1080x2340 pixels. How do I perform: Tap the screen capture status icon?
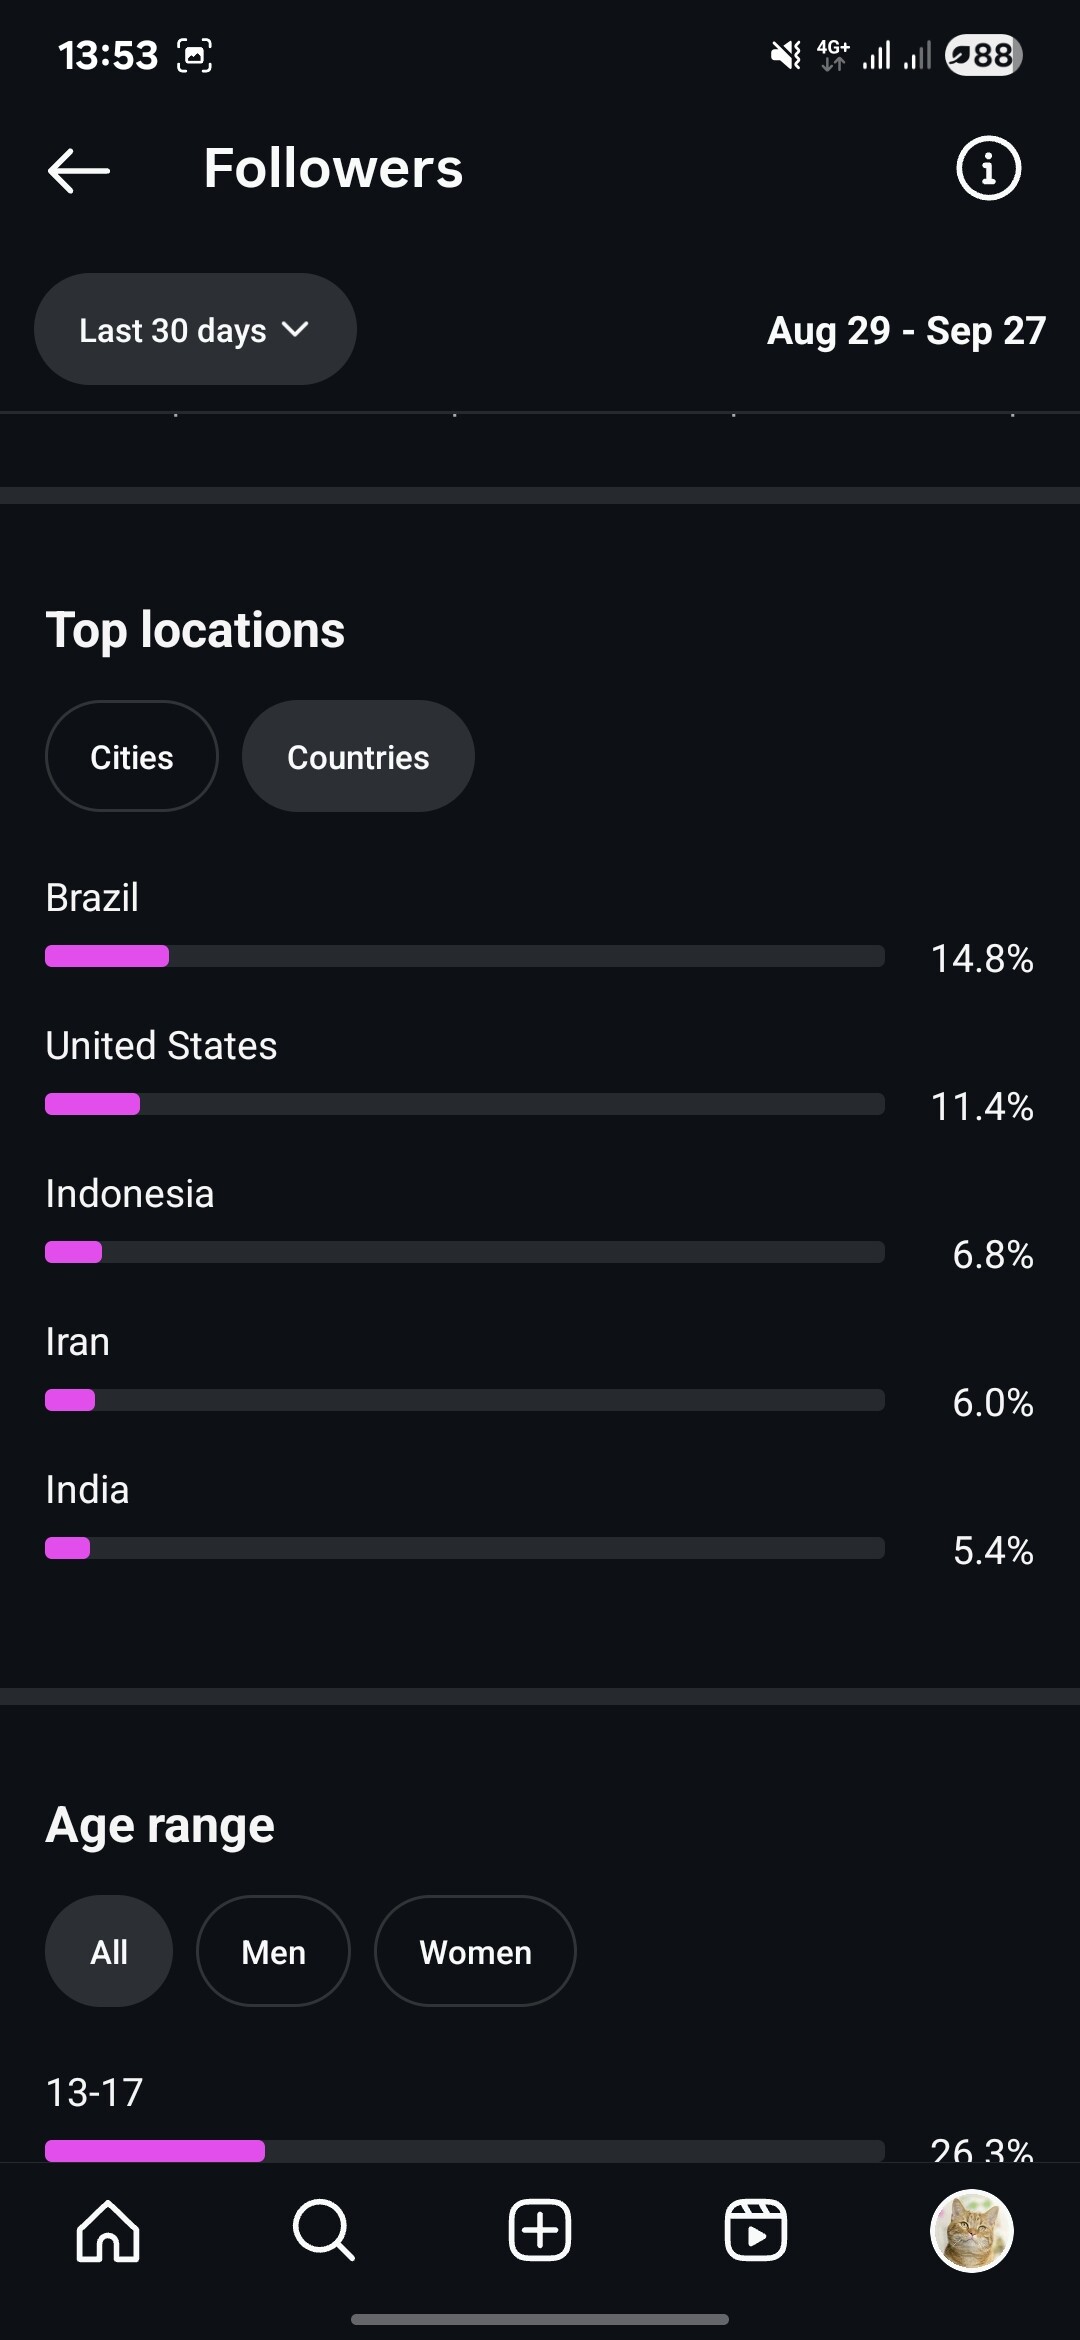pos(195,55)
